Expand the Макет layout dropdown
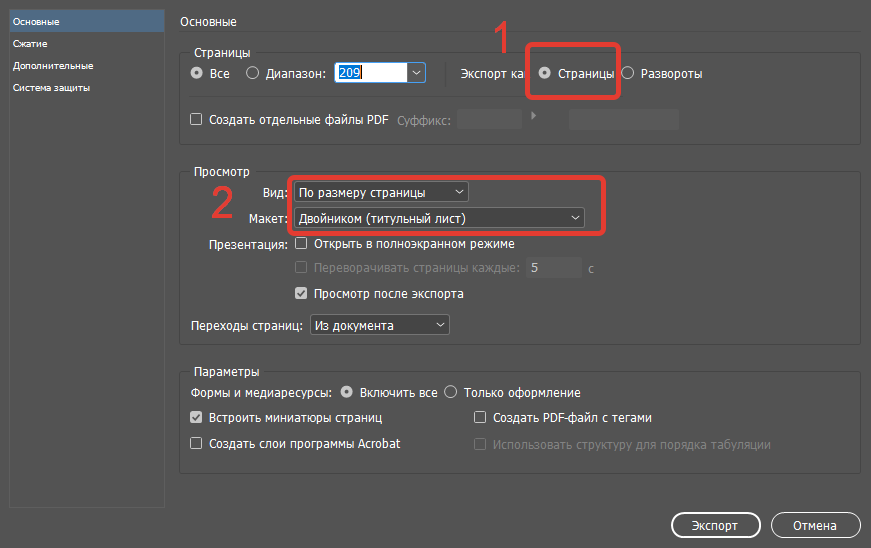This screenshot has height=548, width=871. 439,218
